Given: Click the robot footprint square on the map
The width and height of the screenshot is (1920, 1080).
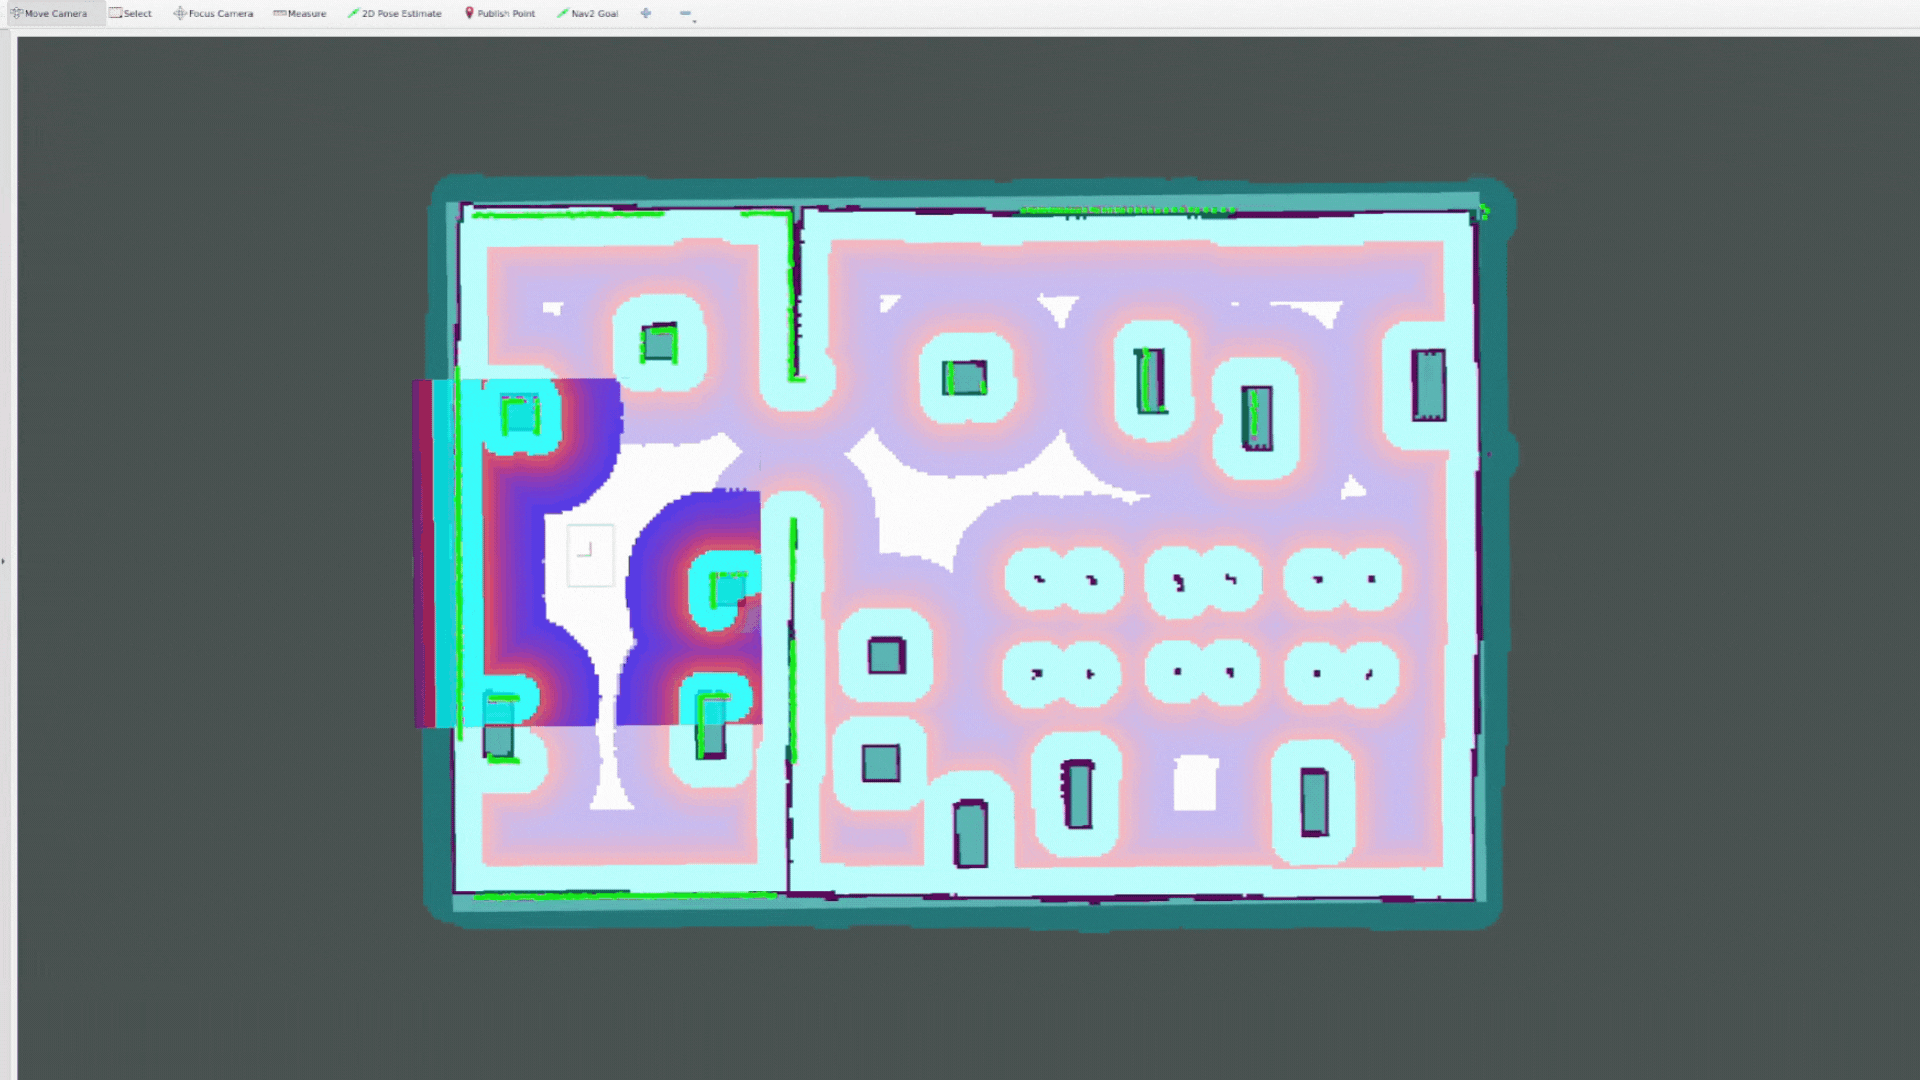Looking at the screenshot, I should click(x=590, y=555).
